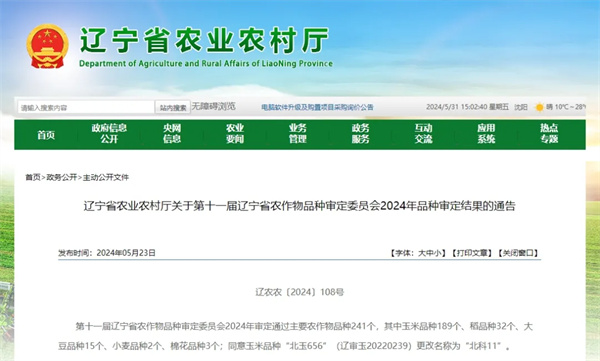Click the search input field
The image size is (600, 361).
(86, 108)
